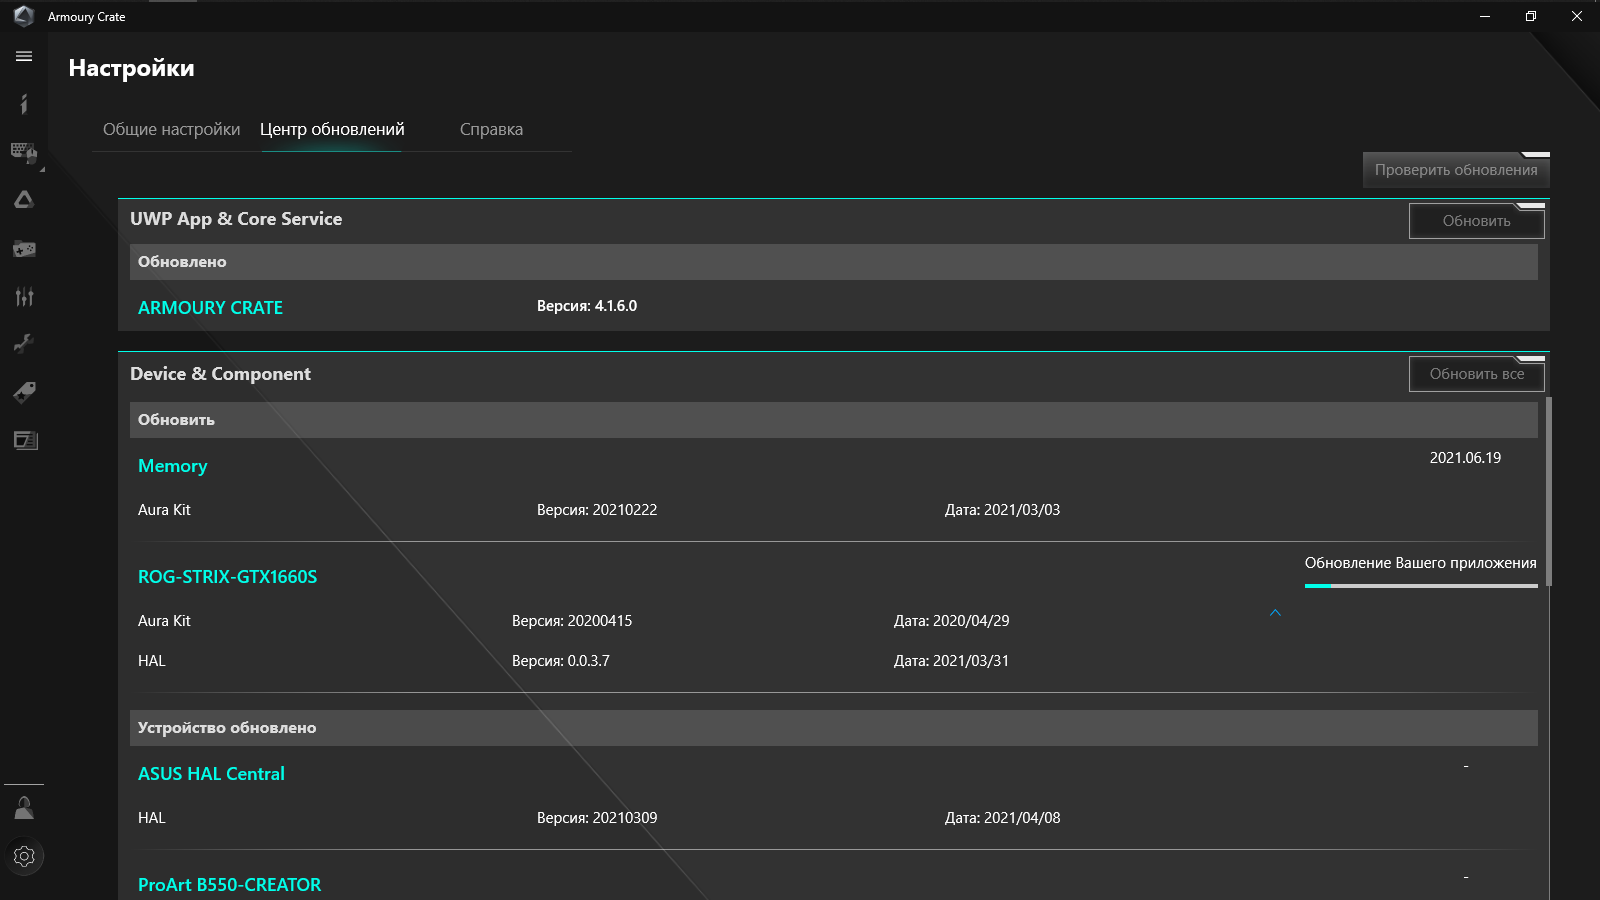Click the Device & Component heading

[220, 374]
